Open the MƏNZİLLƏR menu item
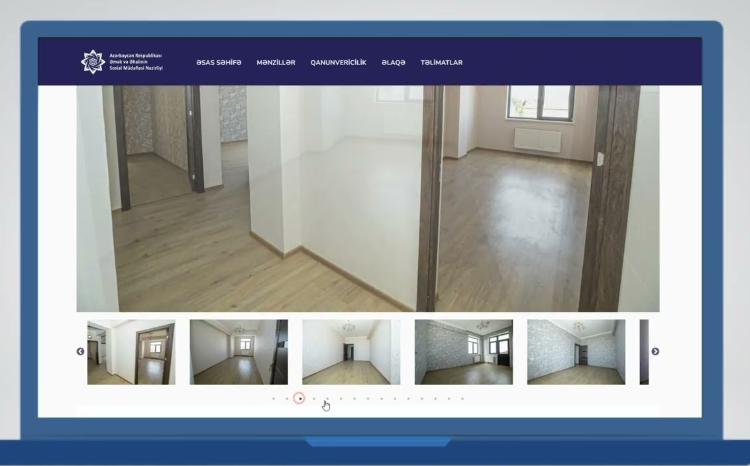The height and width of the screenshot is (466, 750). tap(276, 62)
